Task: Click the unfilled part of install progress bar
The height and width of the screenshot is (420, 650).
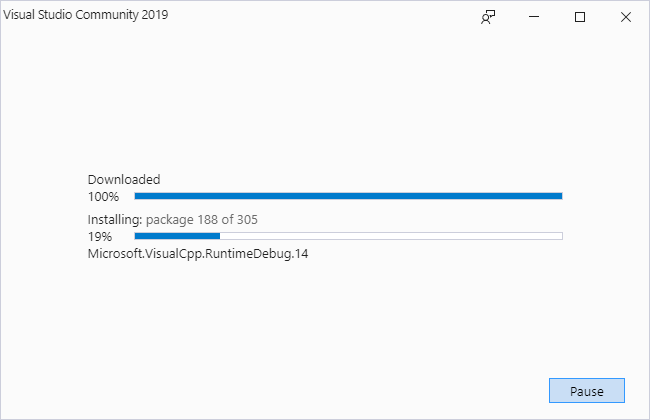Action: (390, 236)
